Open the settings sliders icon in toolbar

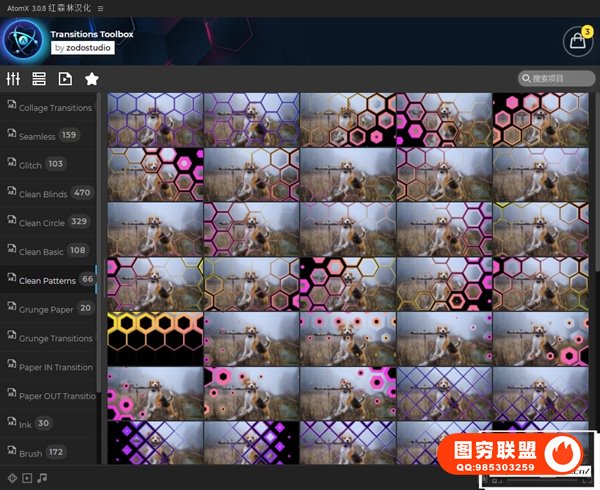13,79
